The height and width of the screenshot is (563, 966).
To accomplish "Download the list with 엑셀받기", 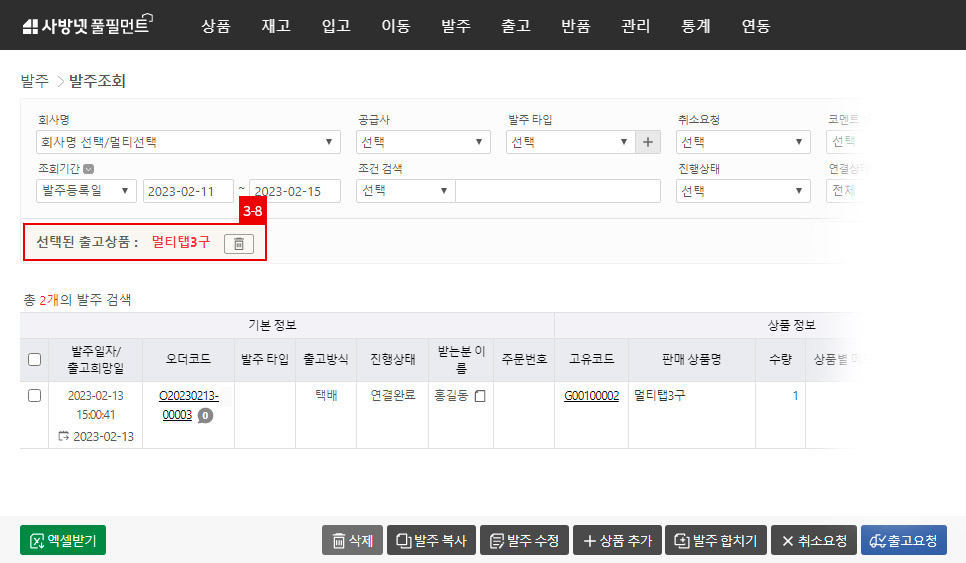I will coord(62,540).
